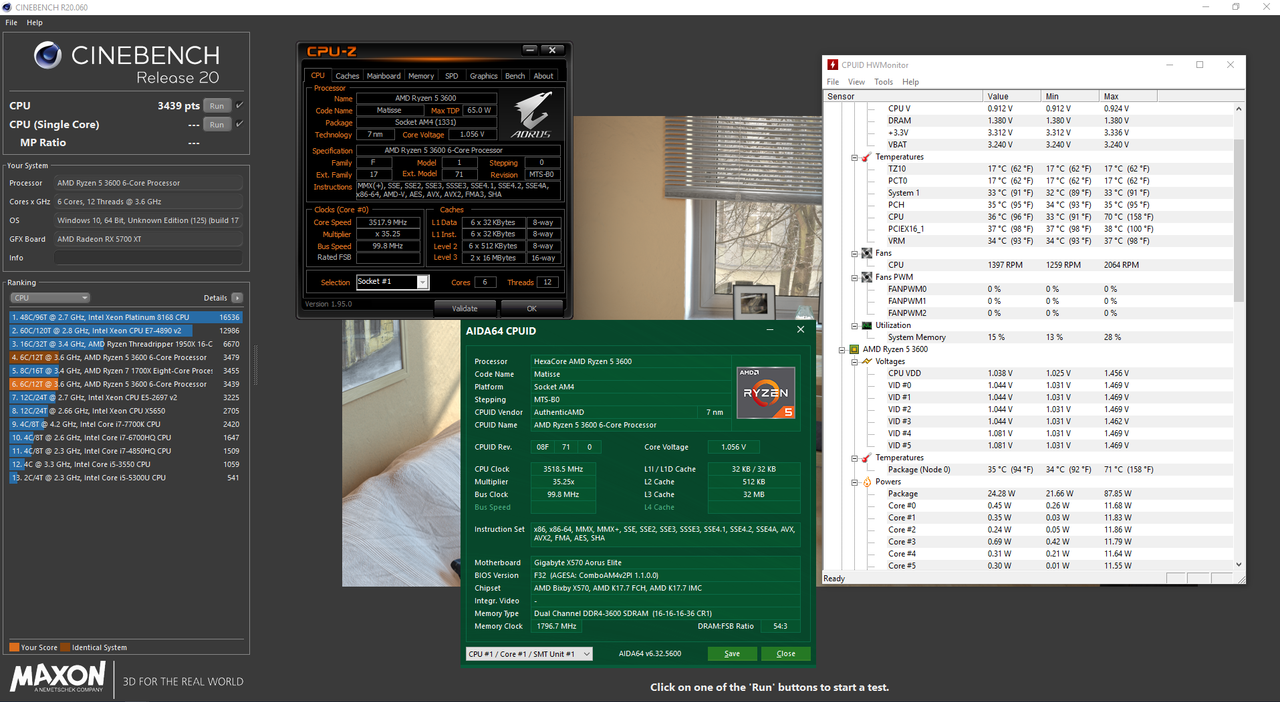Image resolution: width=1280 pixels, height=702 pixels.
Task: Click the Maxon logo at bottom left
Action: (x=57, y=677)
